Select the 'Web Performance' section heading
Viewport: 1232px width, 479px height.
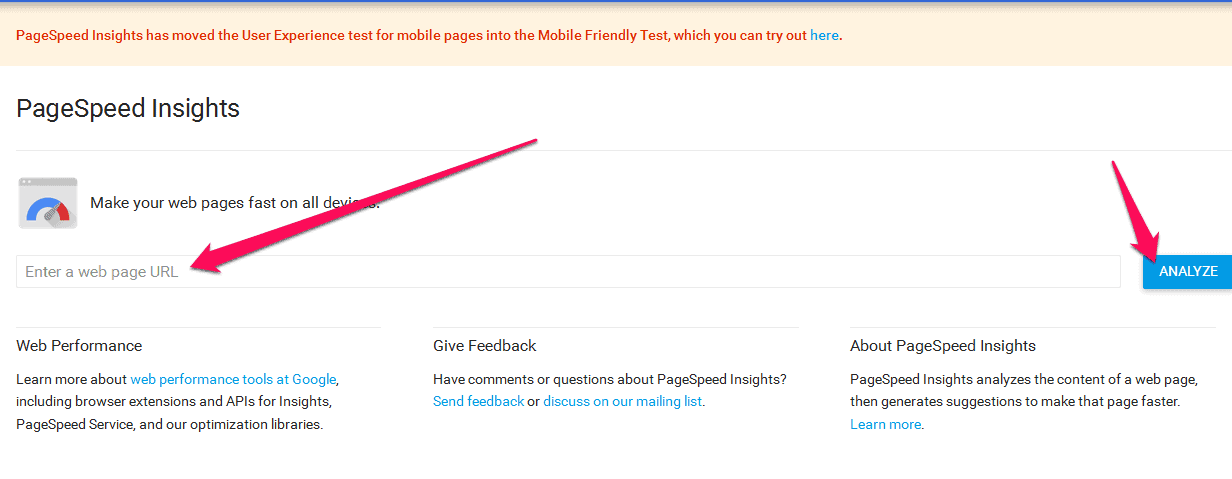click(x=79, y=346)
